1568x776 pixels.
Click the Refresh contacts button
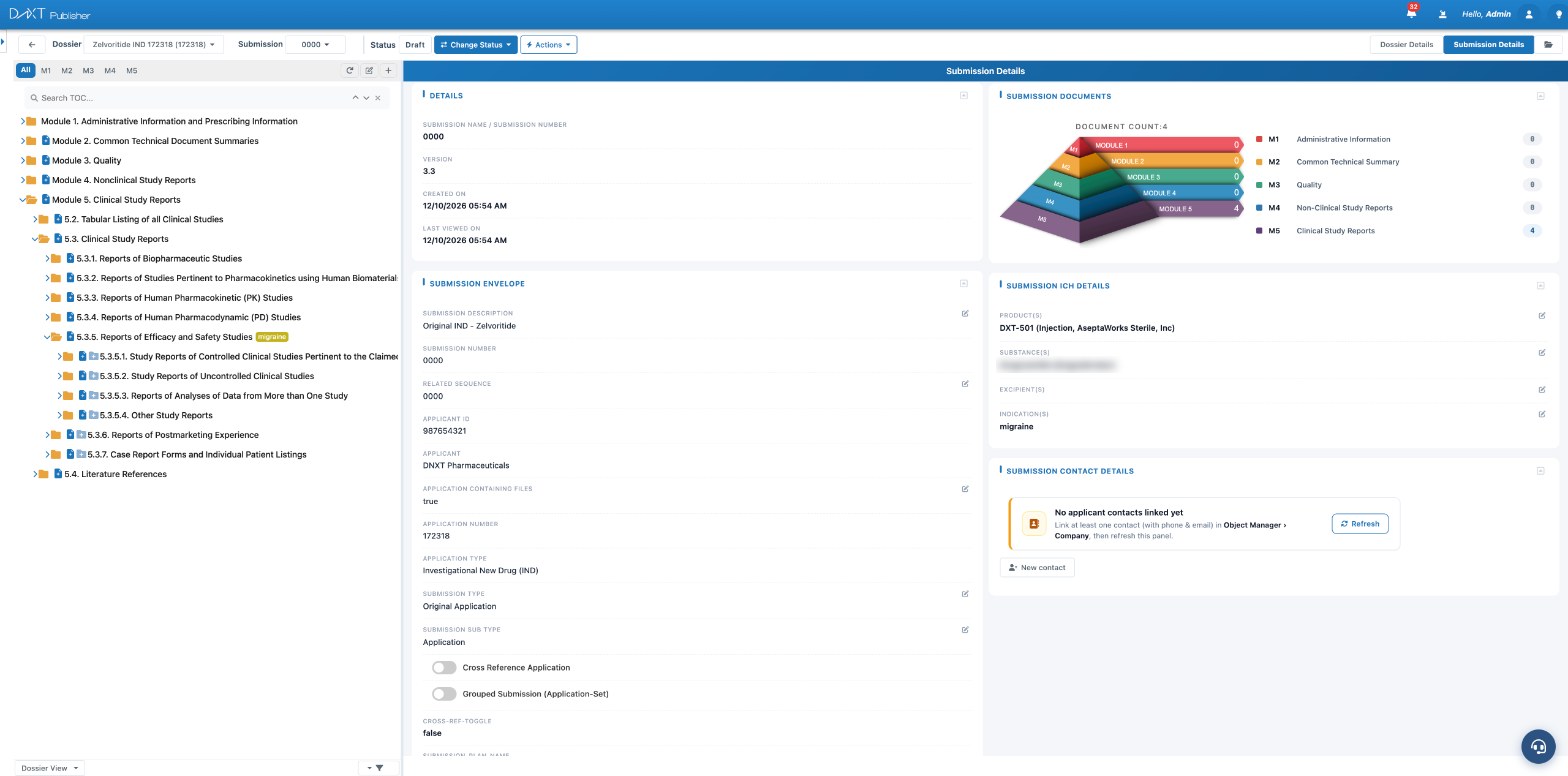tap(1360, 523)
